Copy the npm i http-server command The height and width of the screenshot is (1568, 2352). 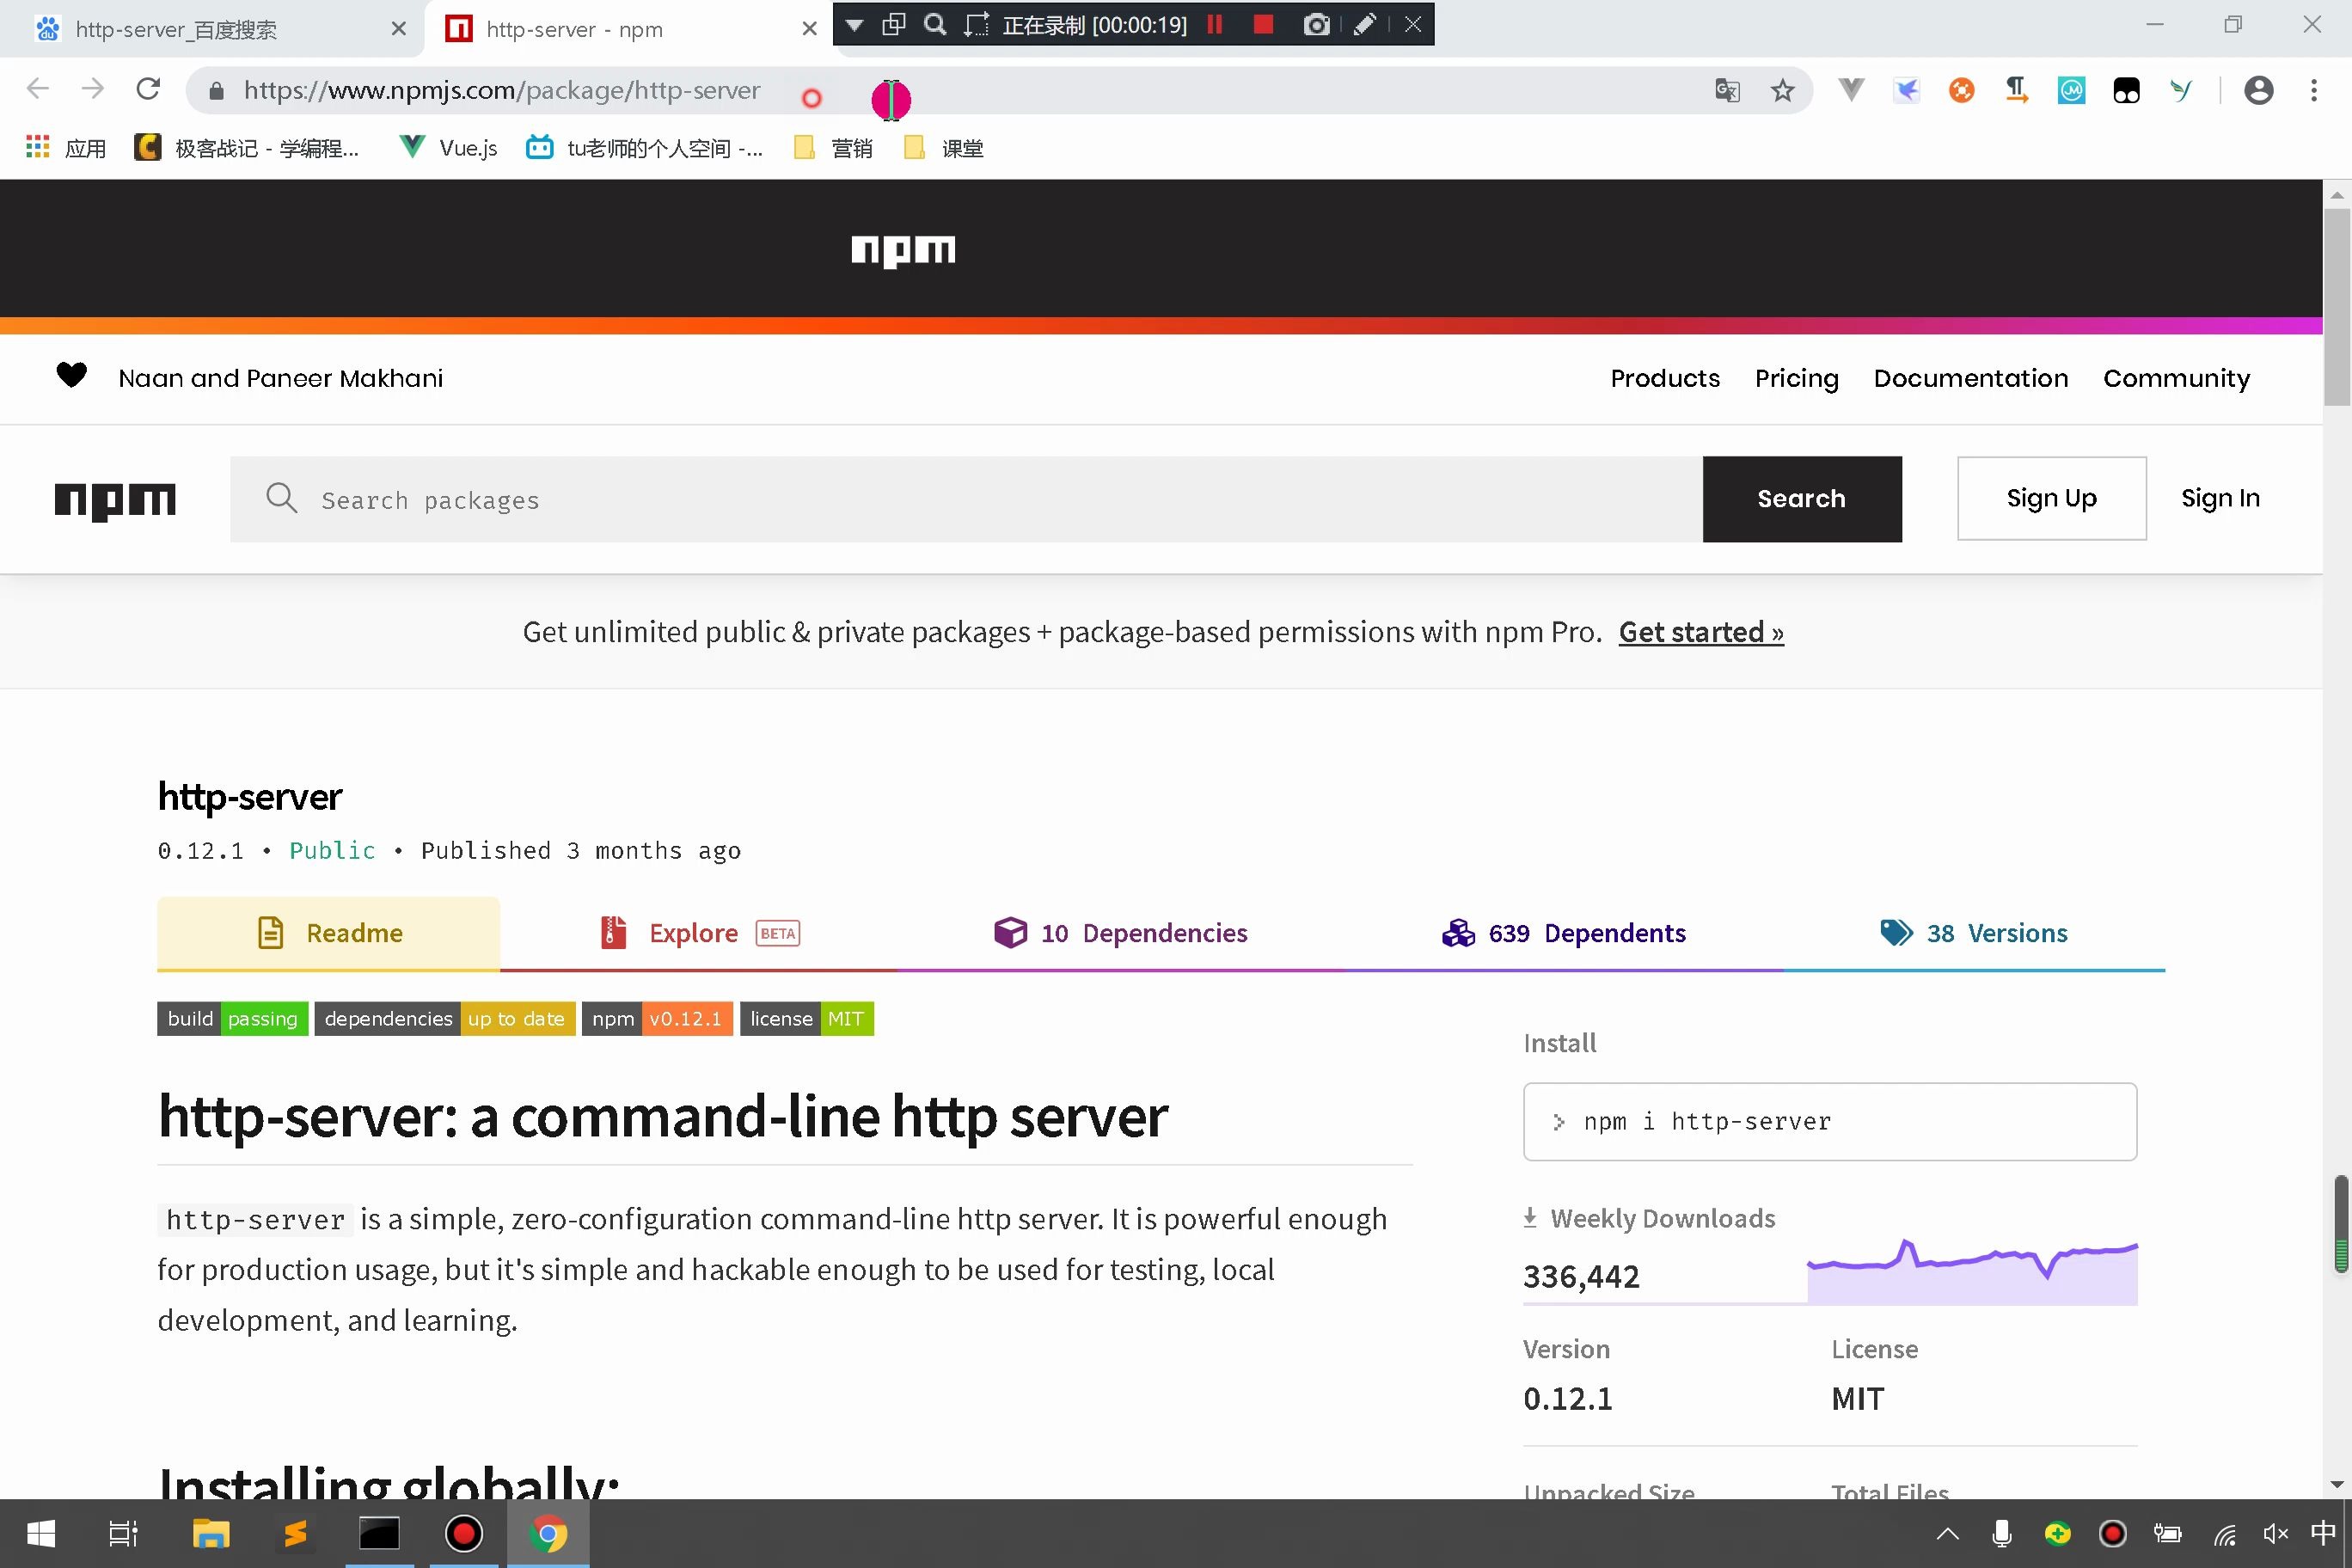(x=1829, y=1122)
